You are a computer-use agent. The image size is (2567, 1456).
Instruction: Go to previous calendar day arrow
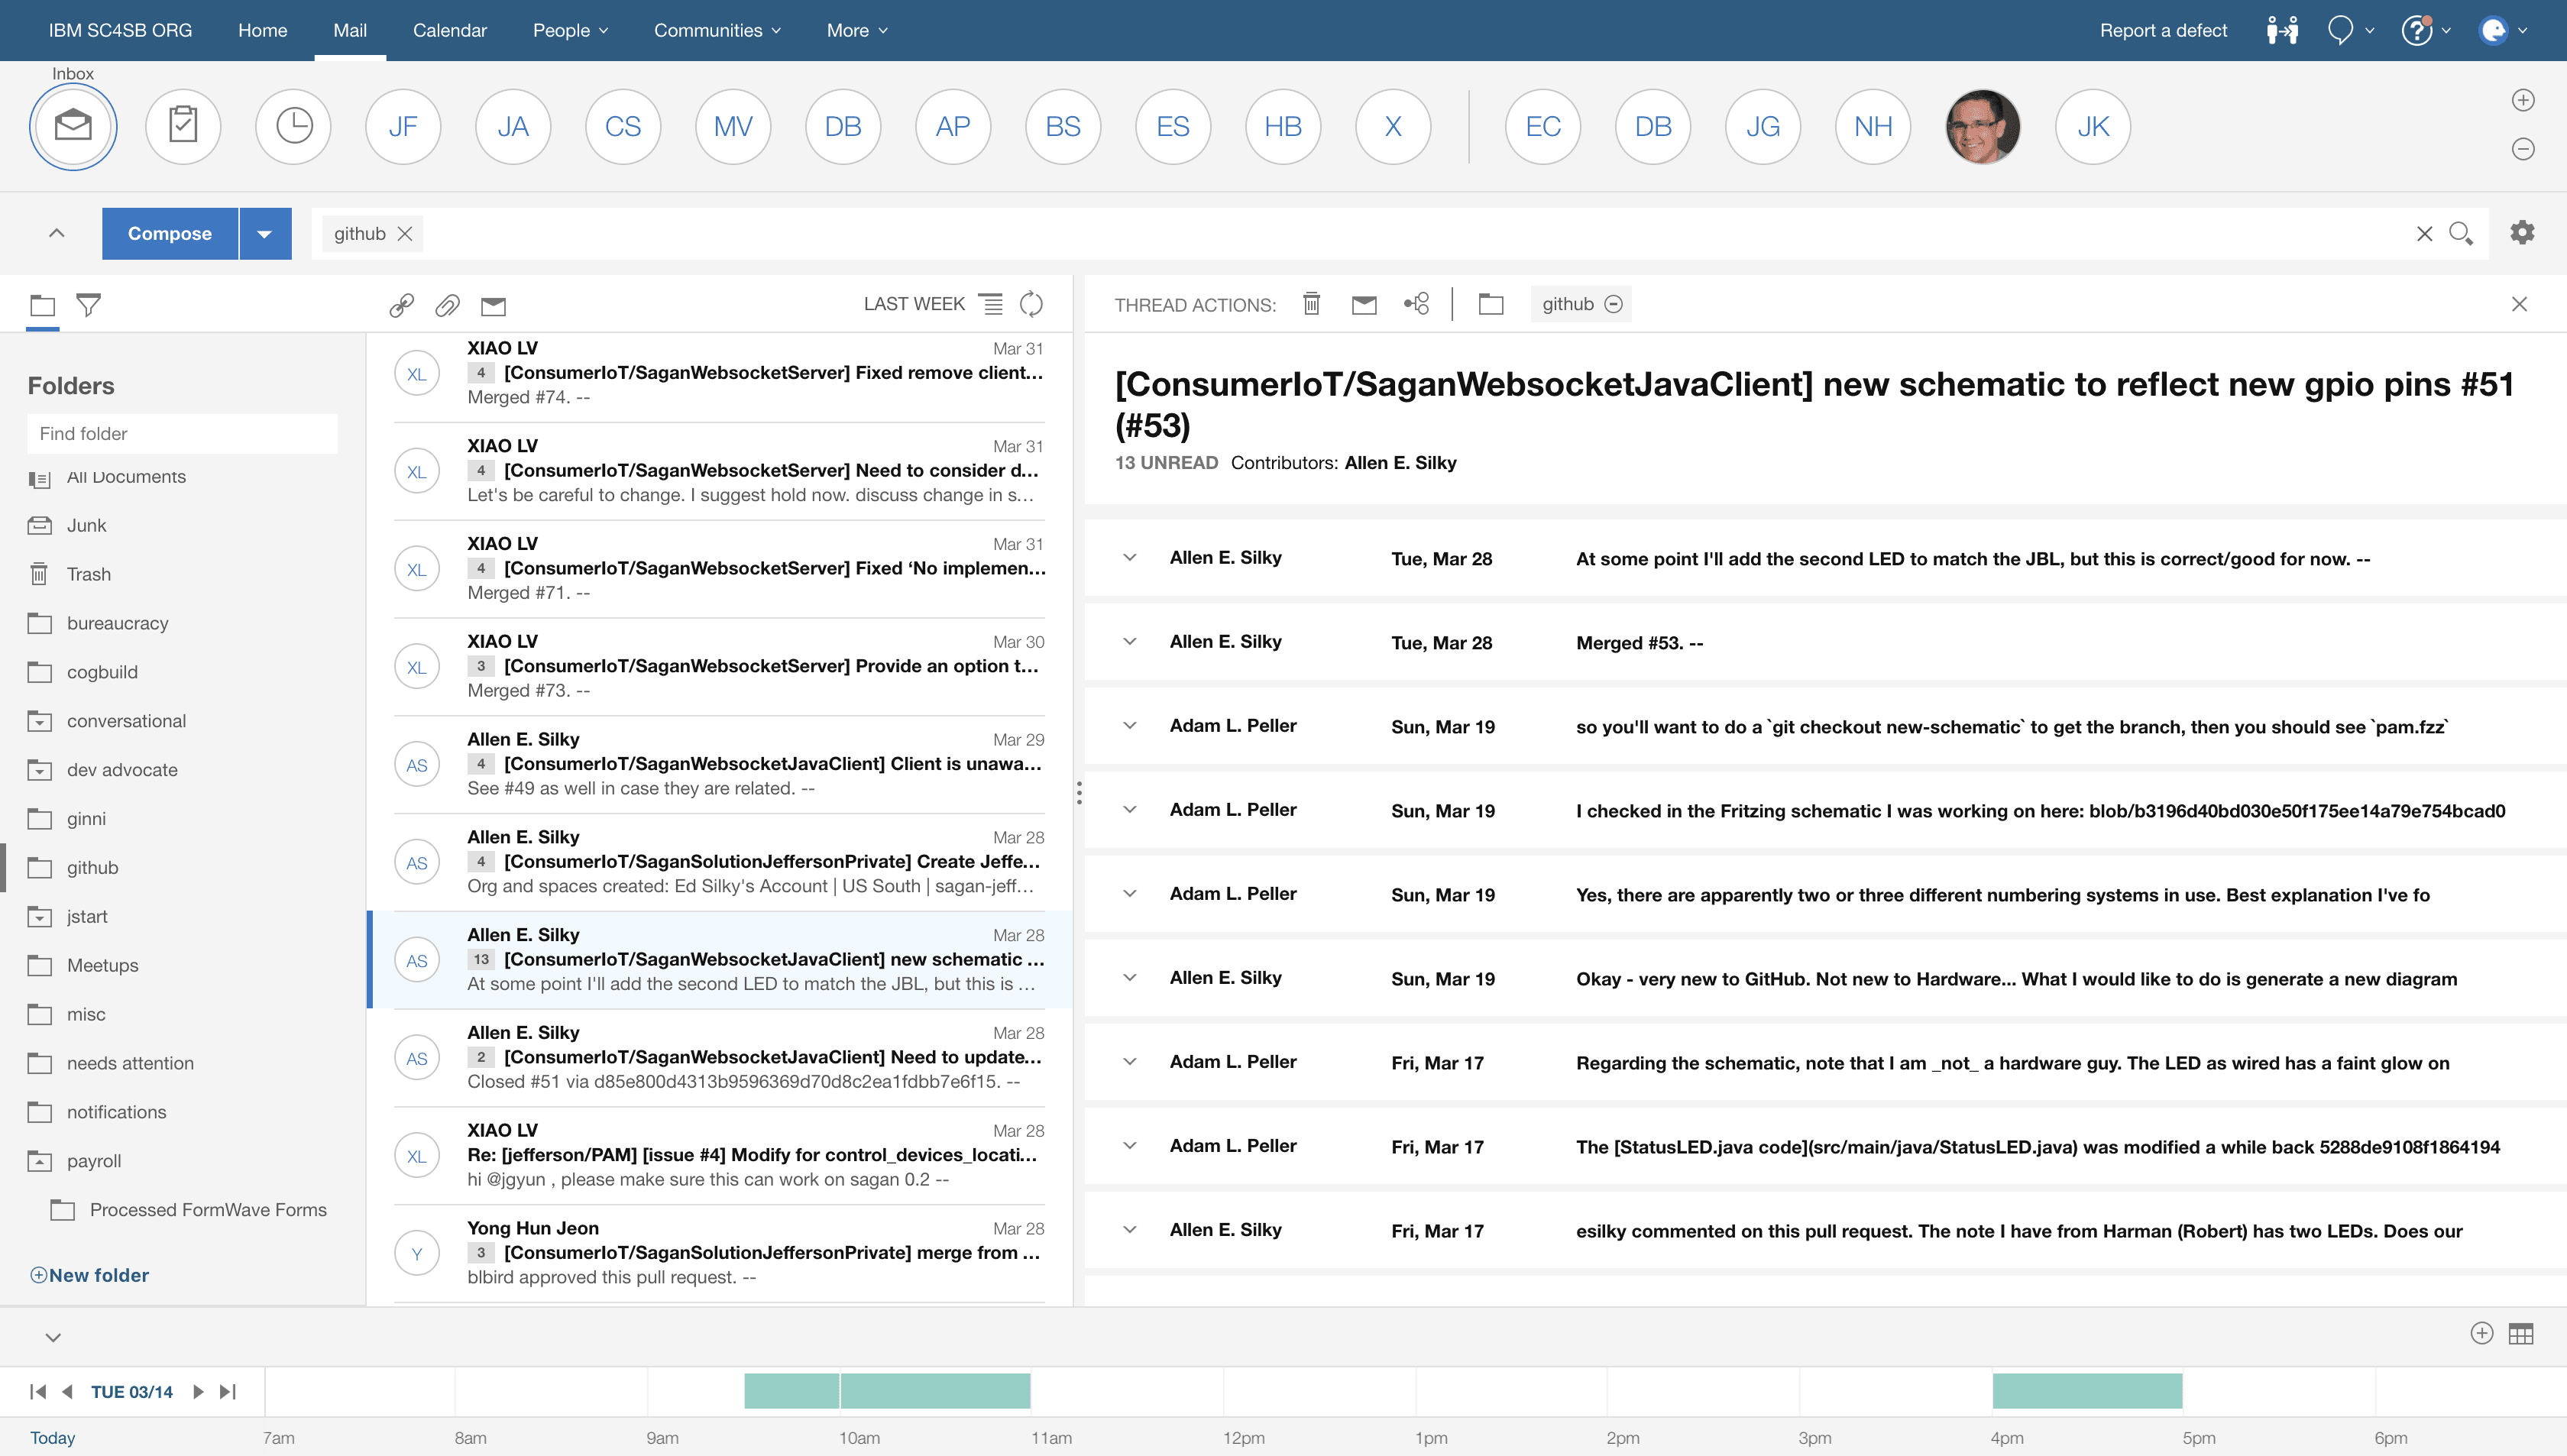67,1392
